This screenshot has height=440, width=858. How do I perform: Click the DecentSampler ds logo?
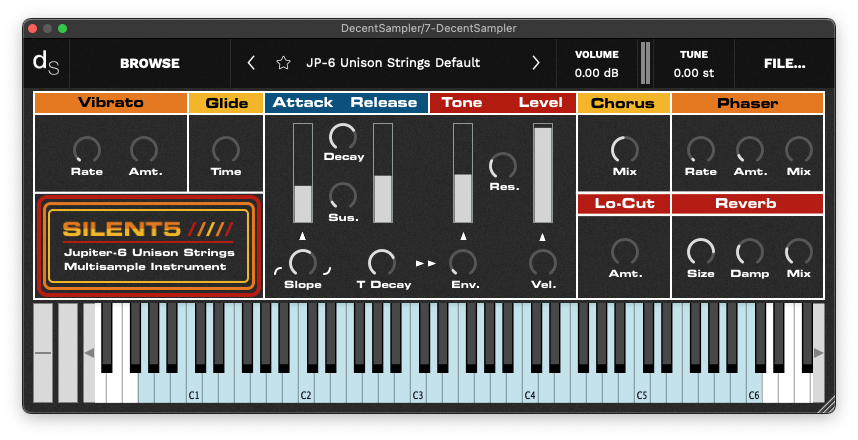(46, 63)
